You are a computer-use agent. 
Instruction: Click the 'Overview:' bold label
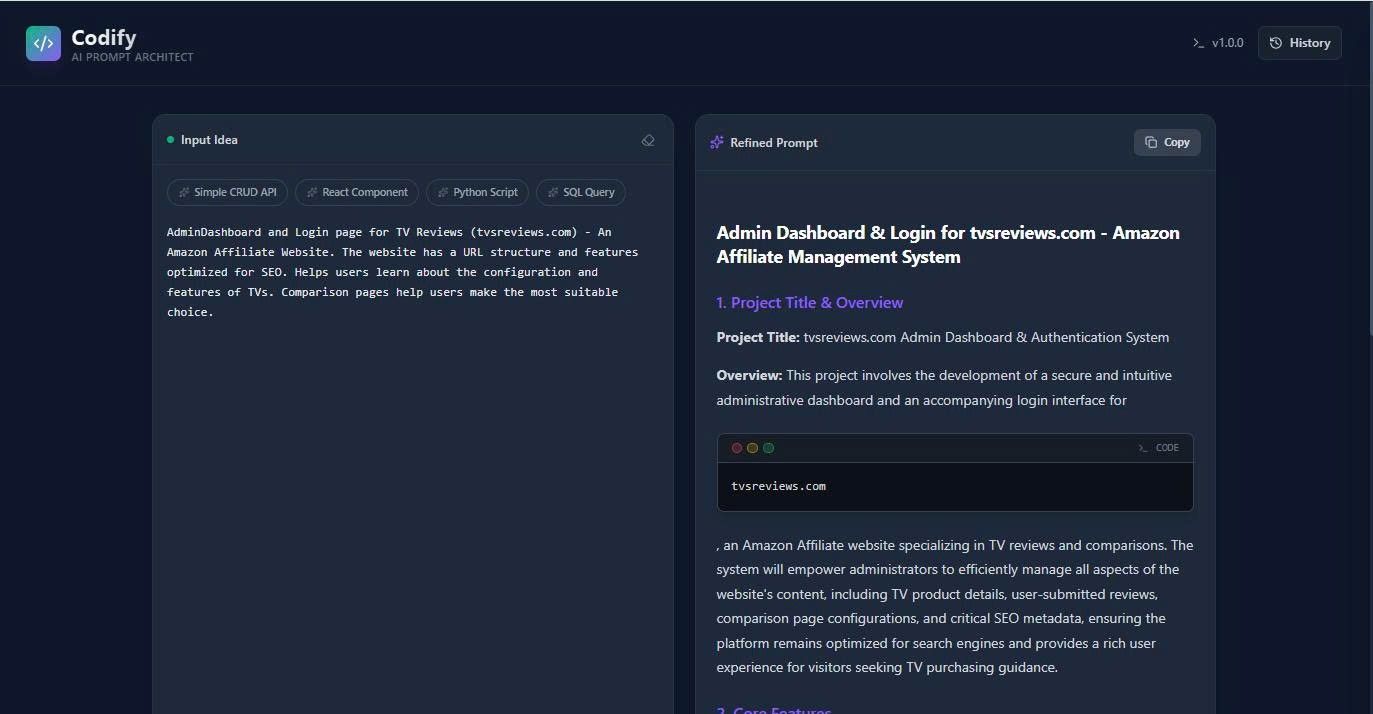click(x=749, y=376)
